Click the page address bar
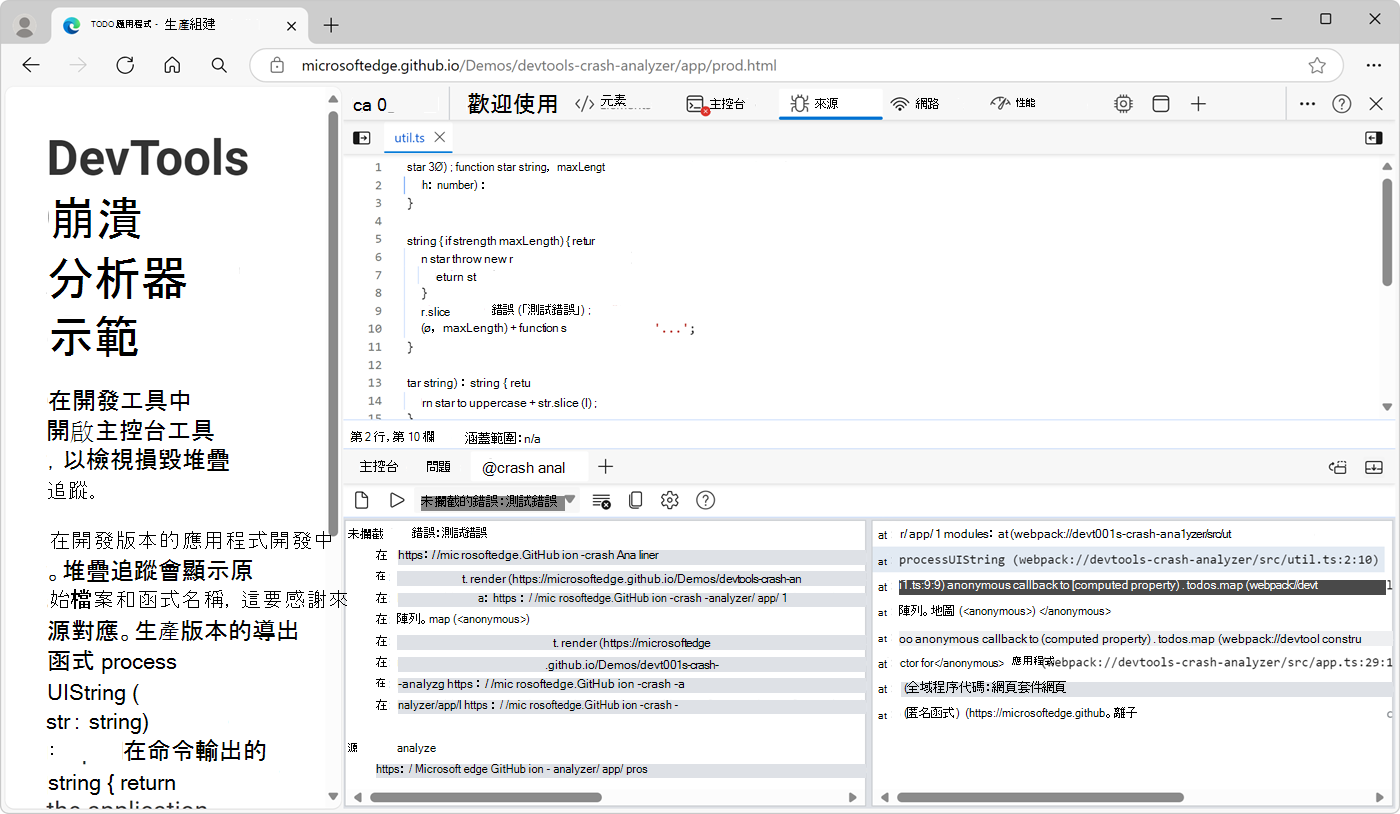This screenshot has height=814, width=1400. pyautogui.click(x=700, y=65)
